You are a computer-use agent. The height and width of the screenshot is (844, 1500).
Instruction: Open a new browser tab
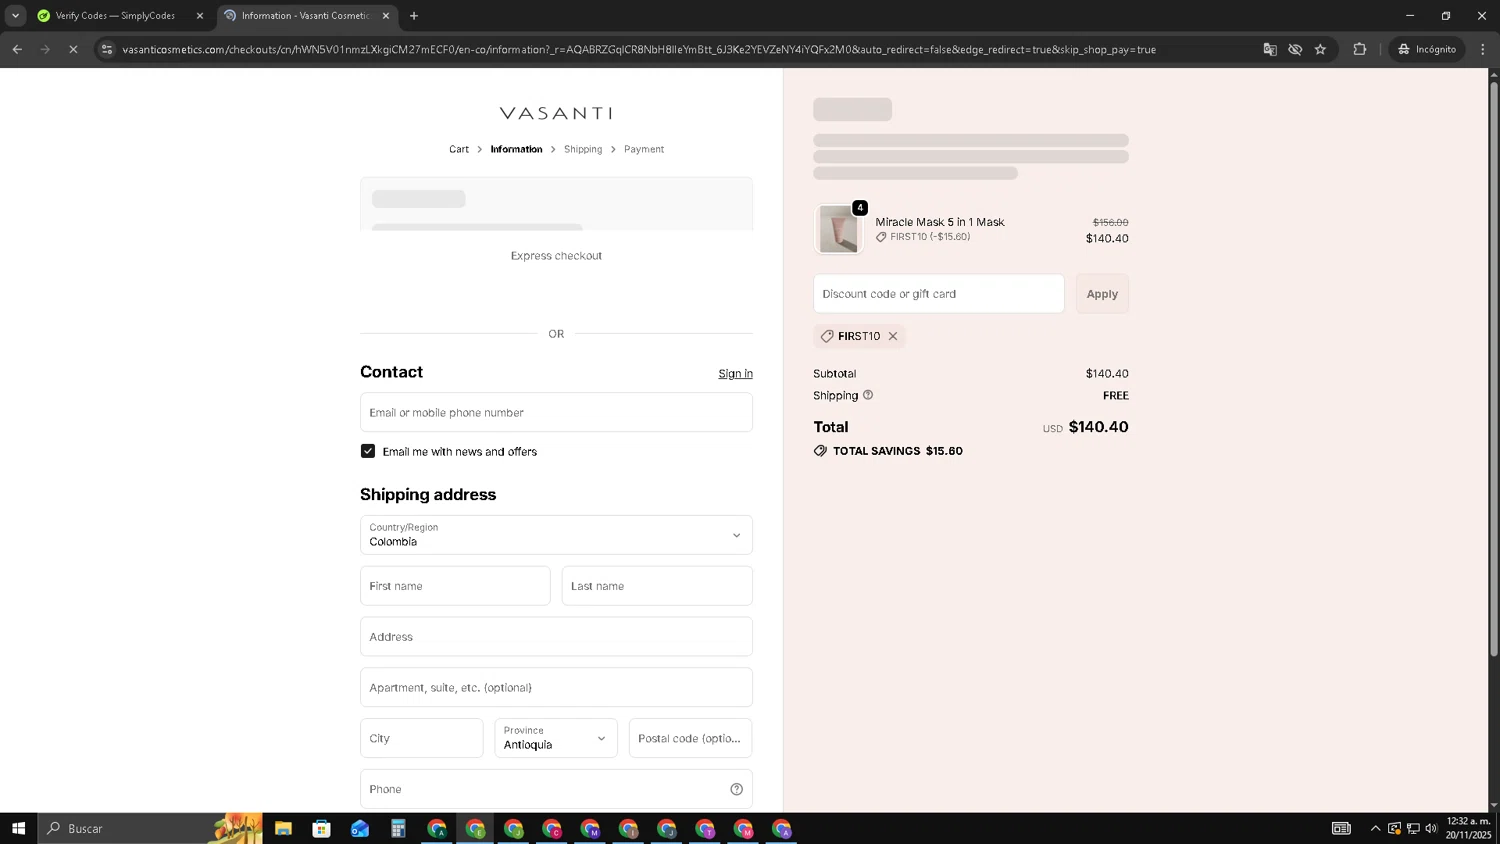tap(414, 16)
